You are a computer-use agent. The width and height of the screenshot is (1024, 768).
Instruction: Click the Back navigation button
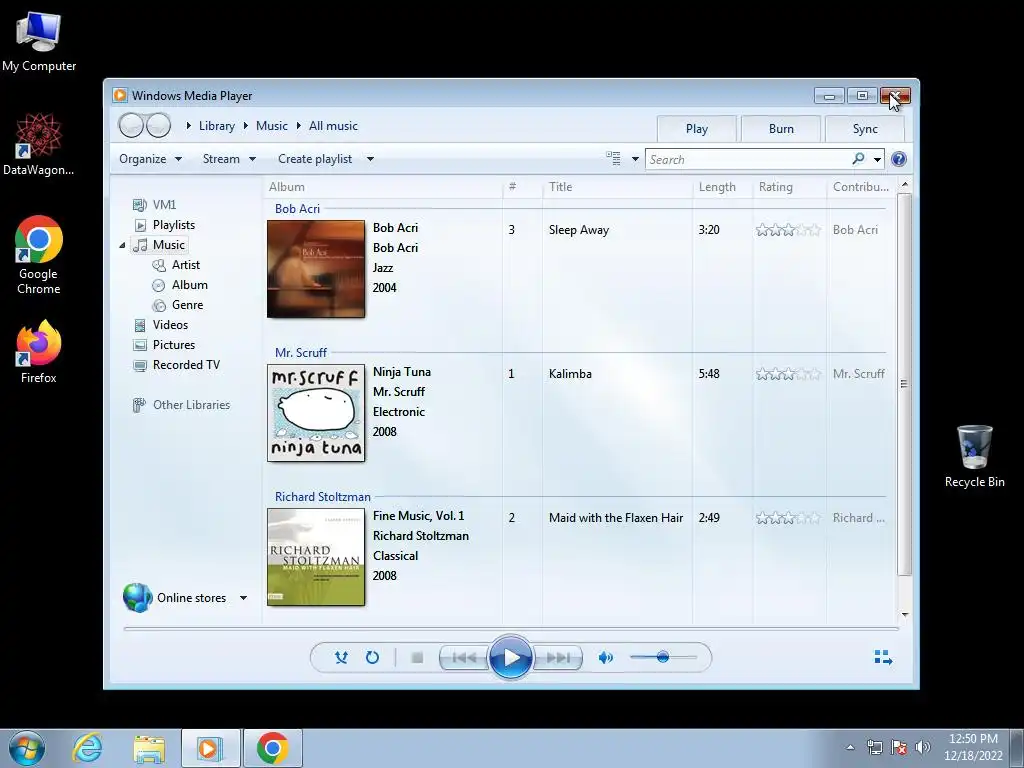click(131, 125)
